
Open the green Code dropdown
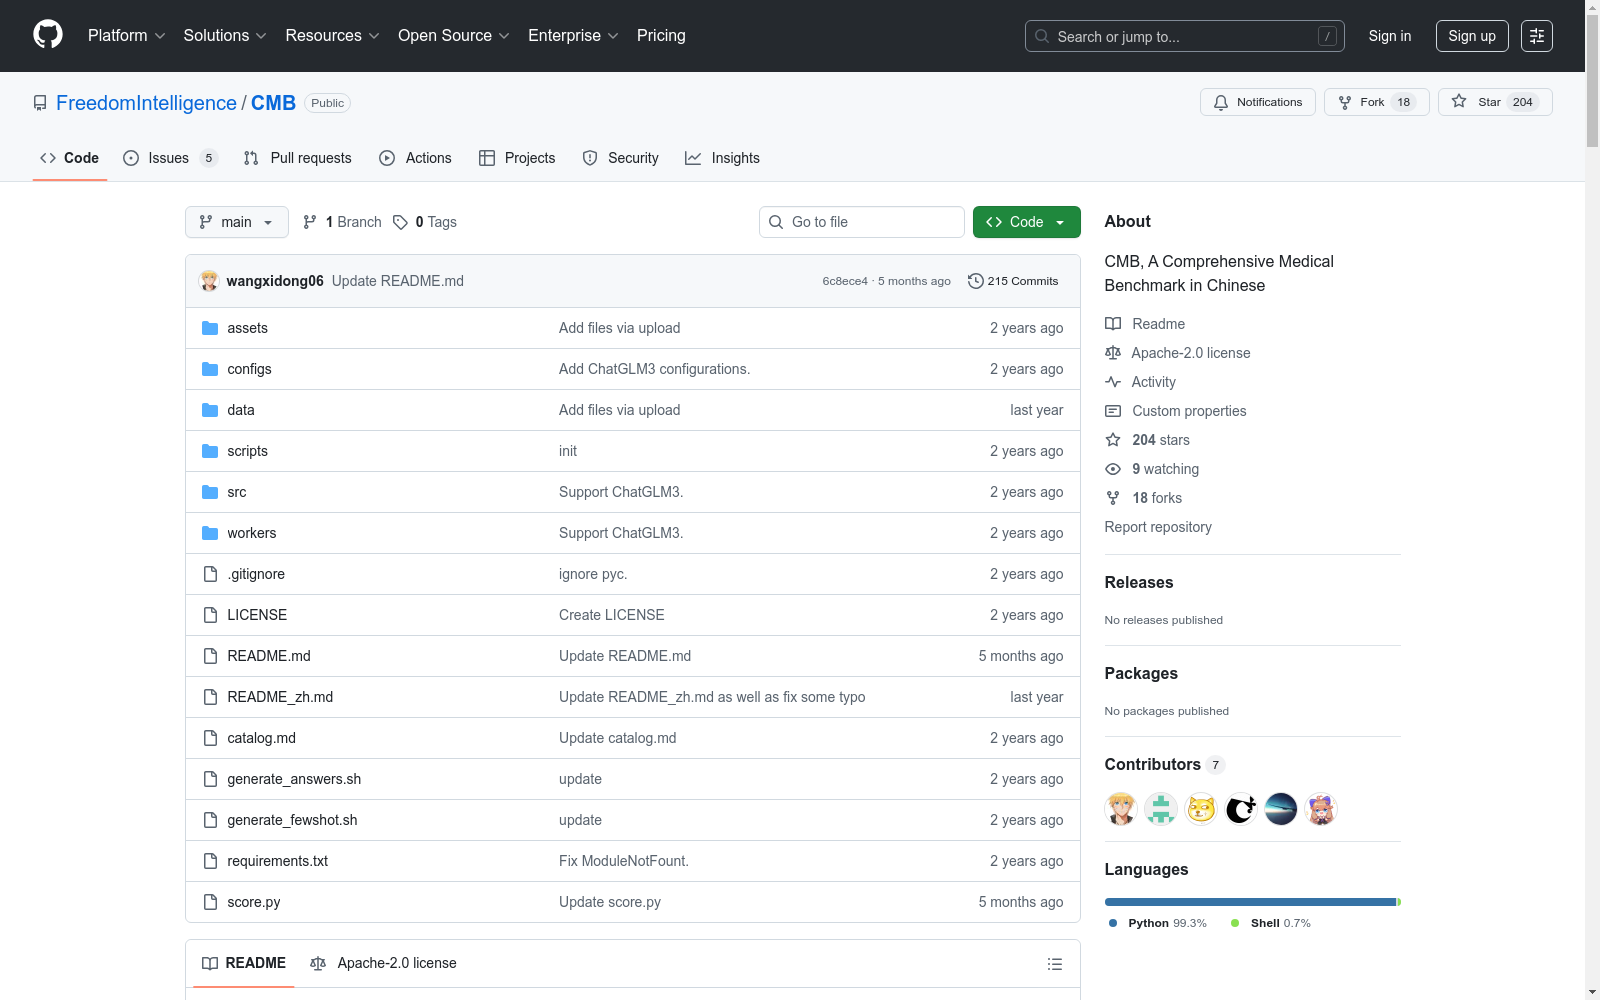pyautogui.click(x=1026, y=222)
